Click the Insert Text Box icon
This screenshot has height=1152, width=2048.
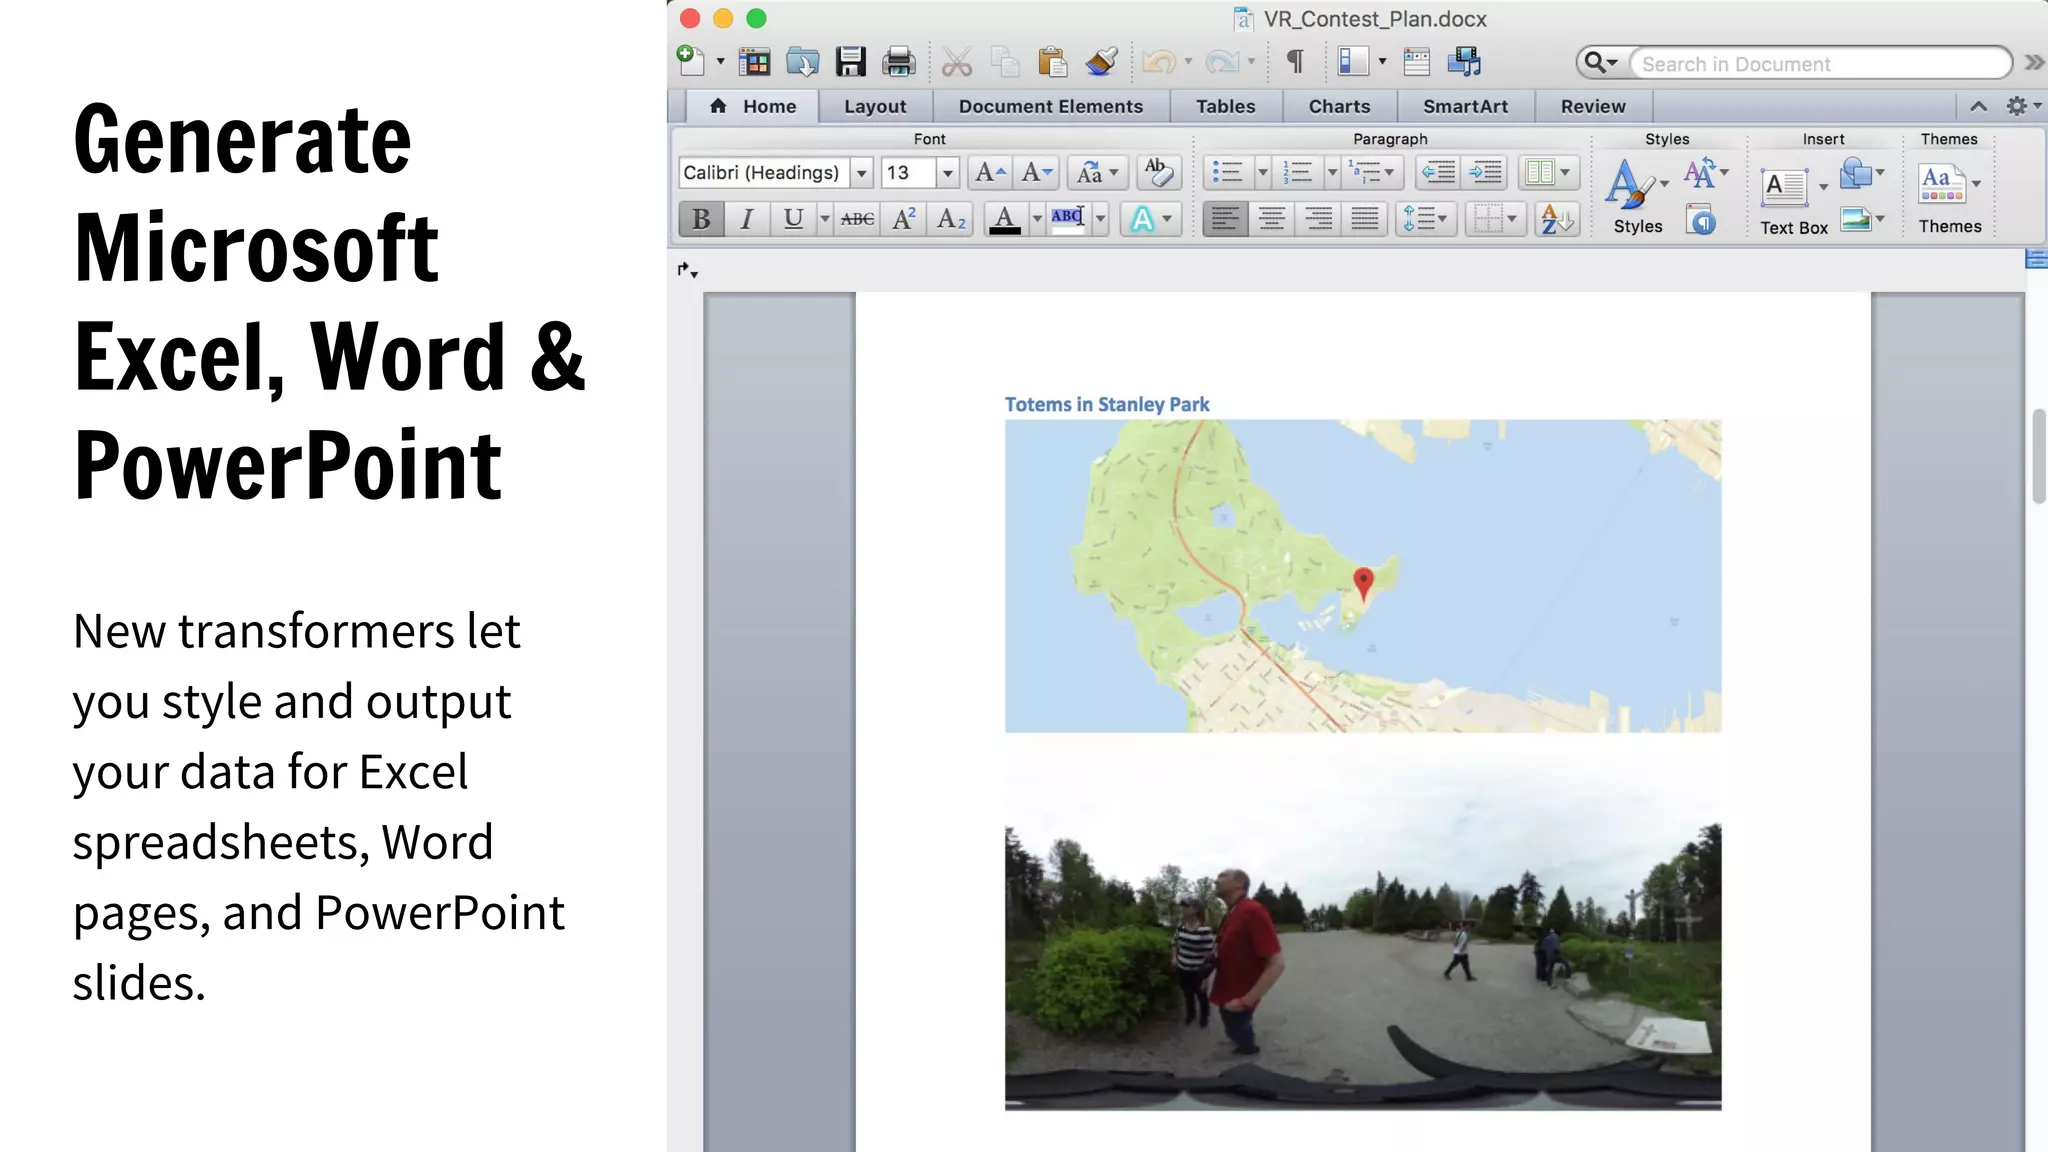(1785, 186)
